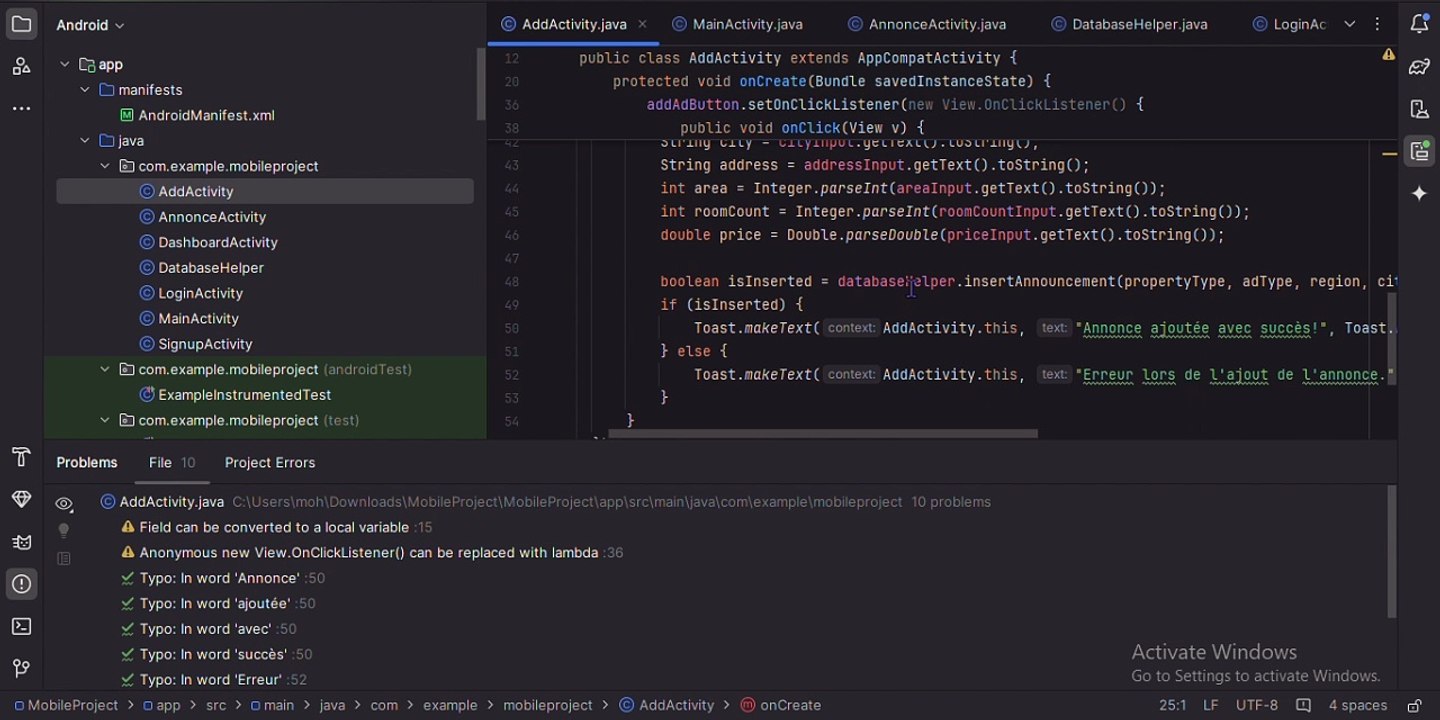1440x720 pixels.
Task: Open the Project tool window folder icon
Action: point(21,24)
